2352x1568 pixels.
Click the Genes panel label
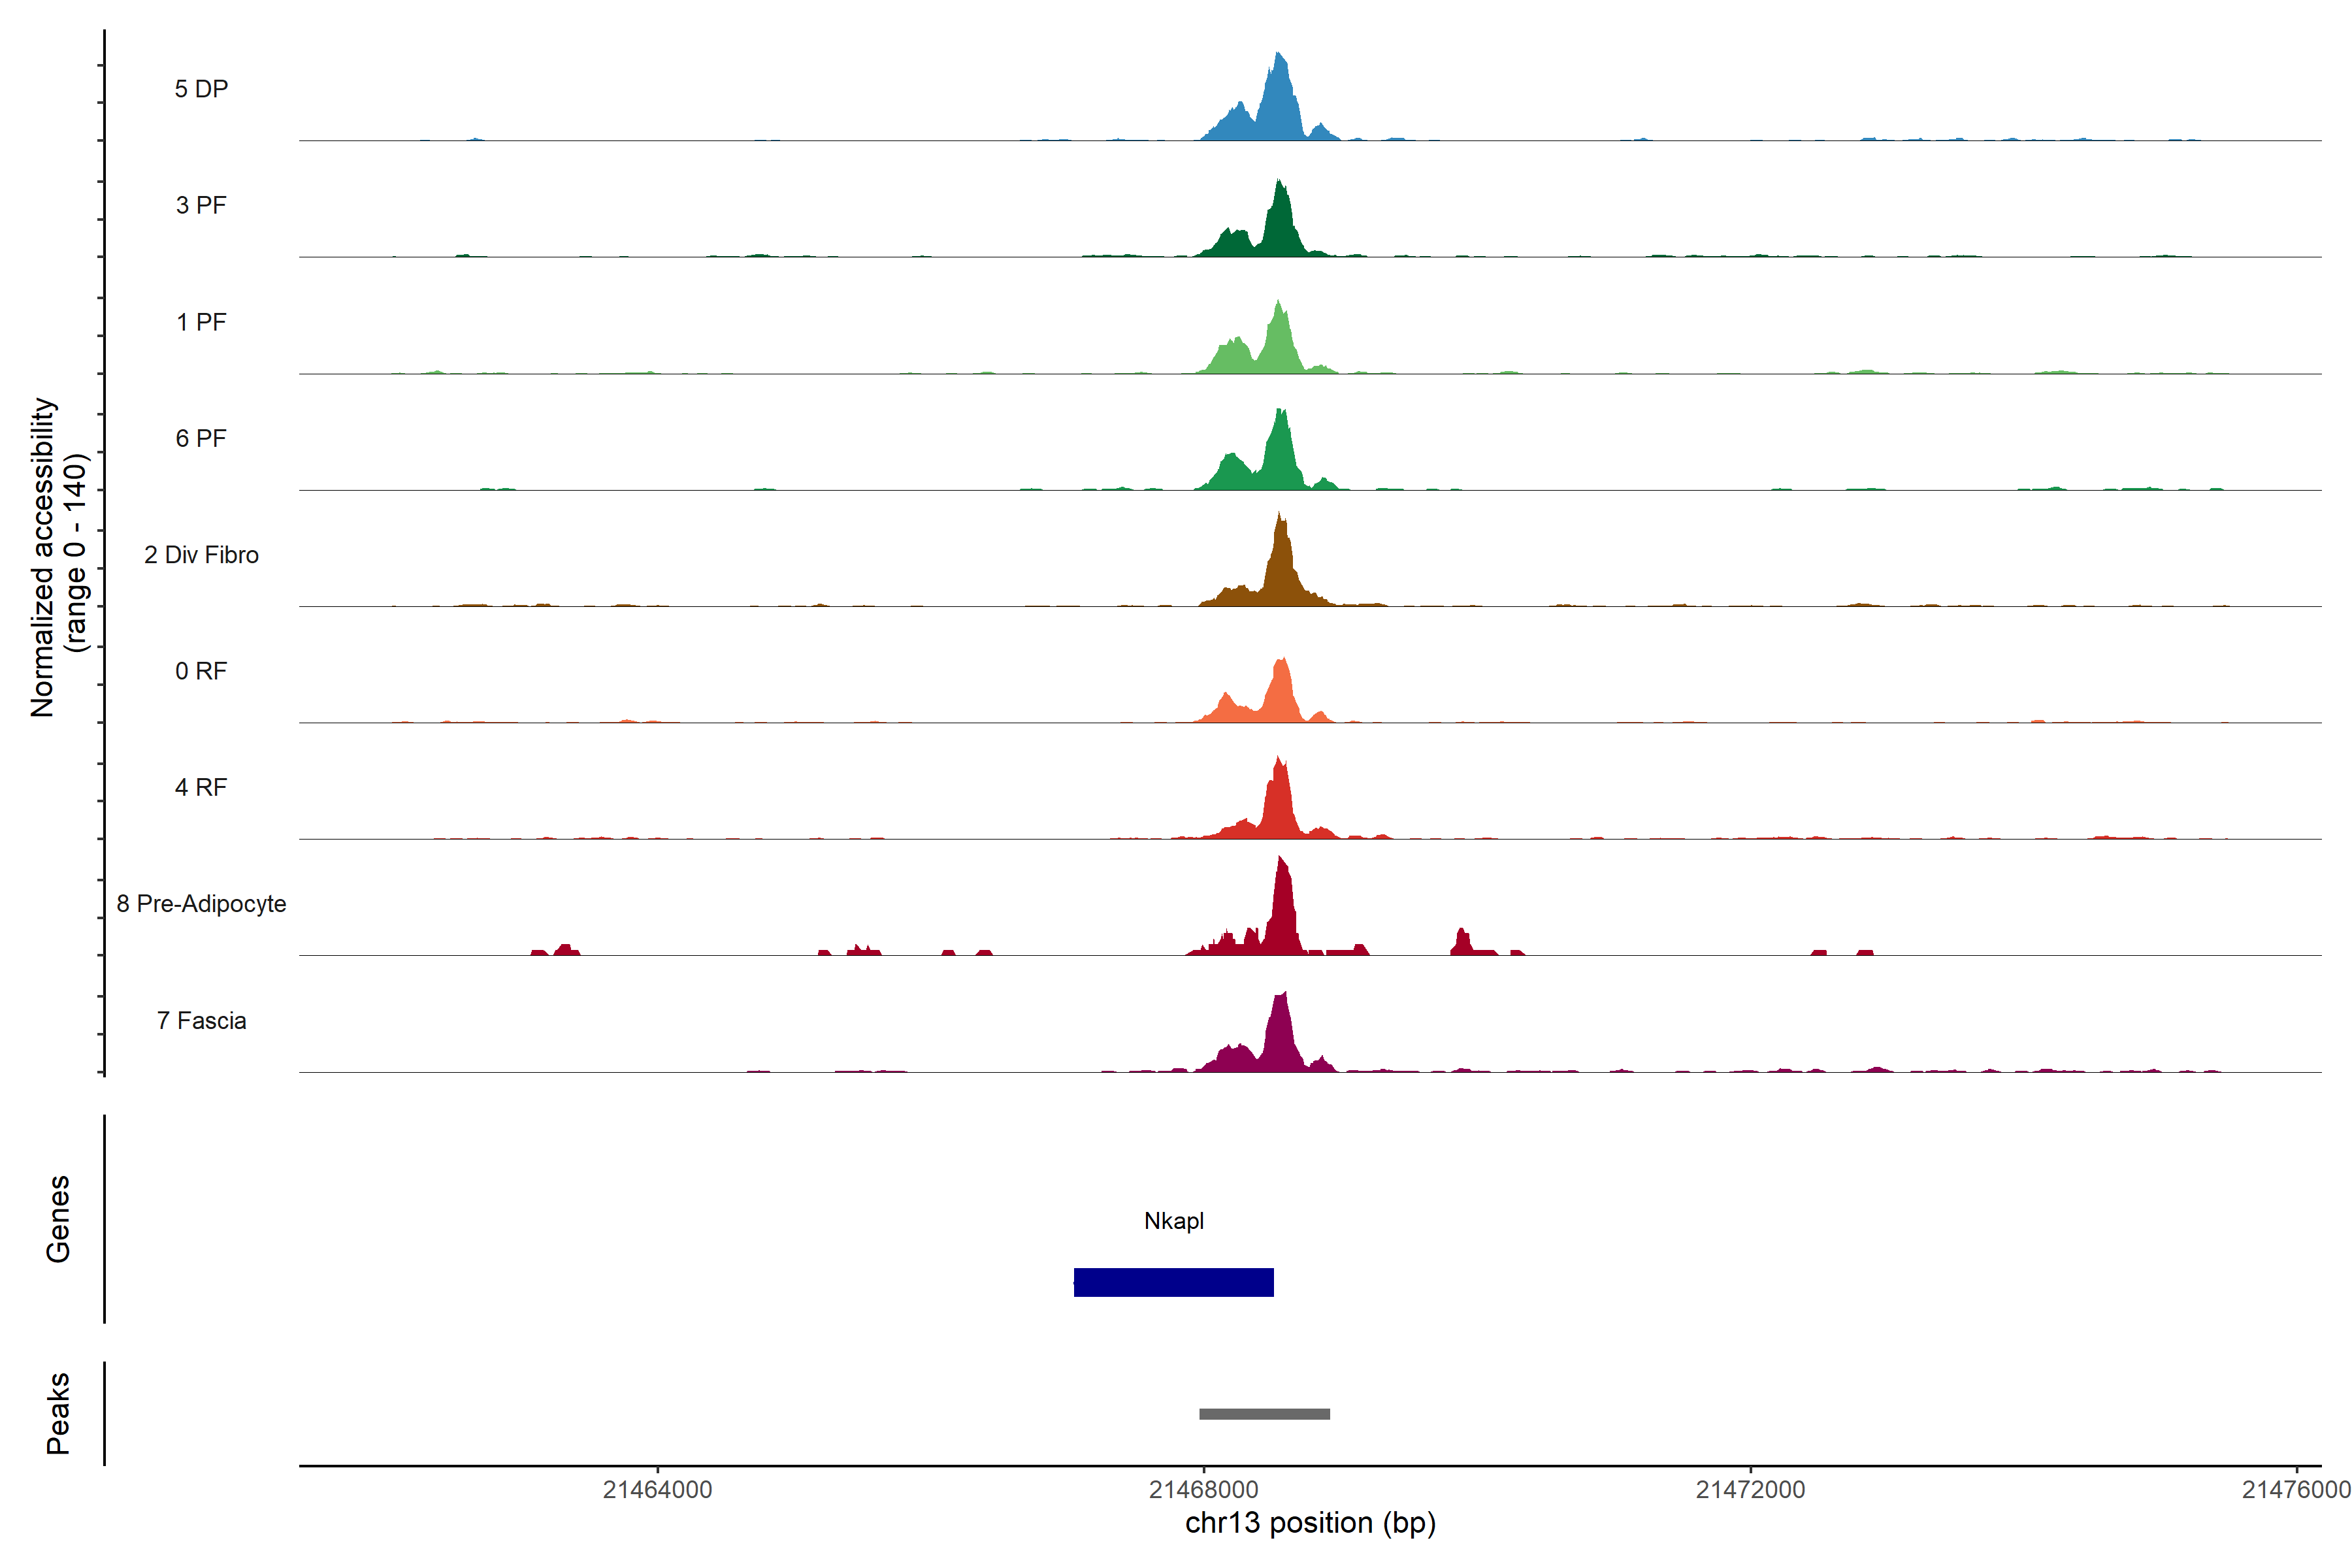click(x=58, y=1219)
